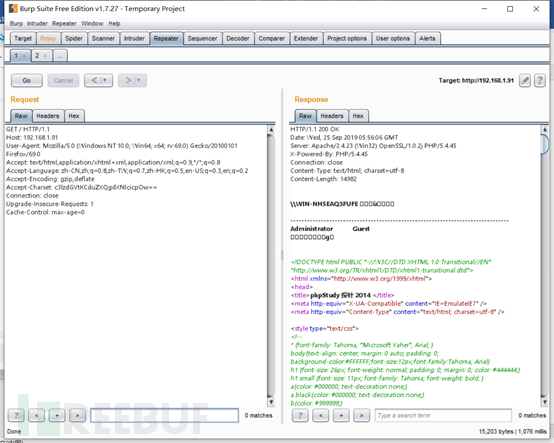Click the request pane scrollbar up arrow
Image resolution: width=554 pixels, height=443 pixels.
(271, 130)
